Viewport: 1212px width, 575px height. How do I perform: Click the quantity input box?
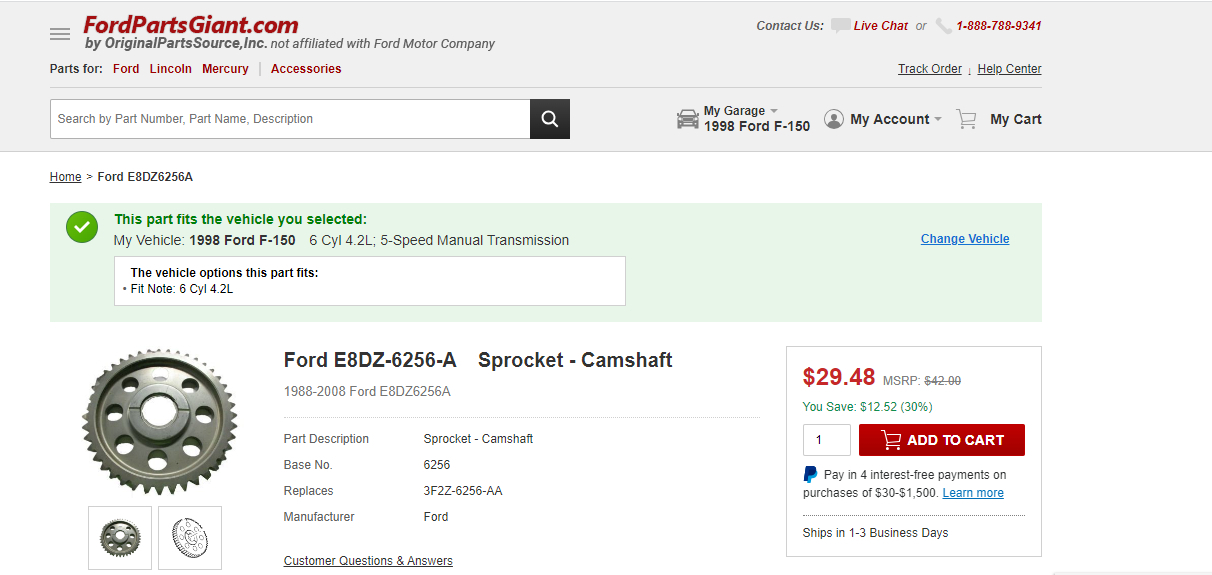pos(826,440)
